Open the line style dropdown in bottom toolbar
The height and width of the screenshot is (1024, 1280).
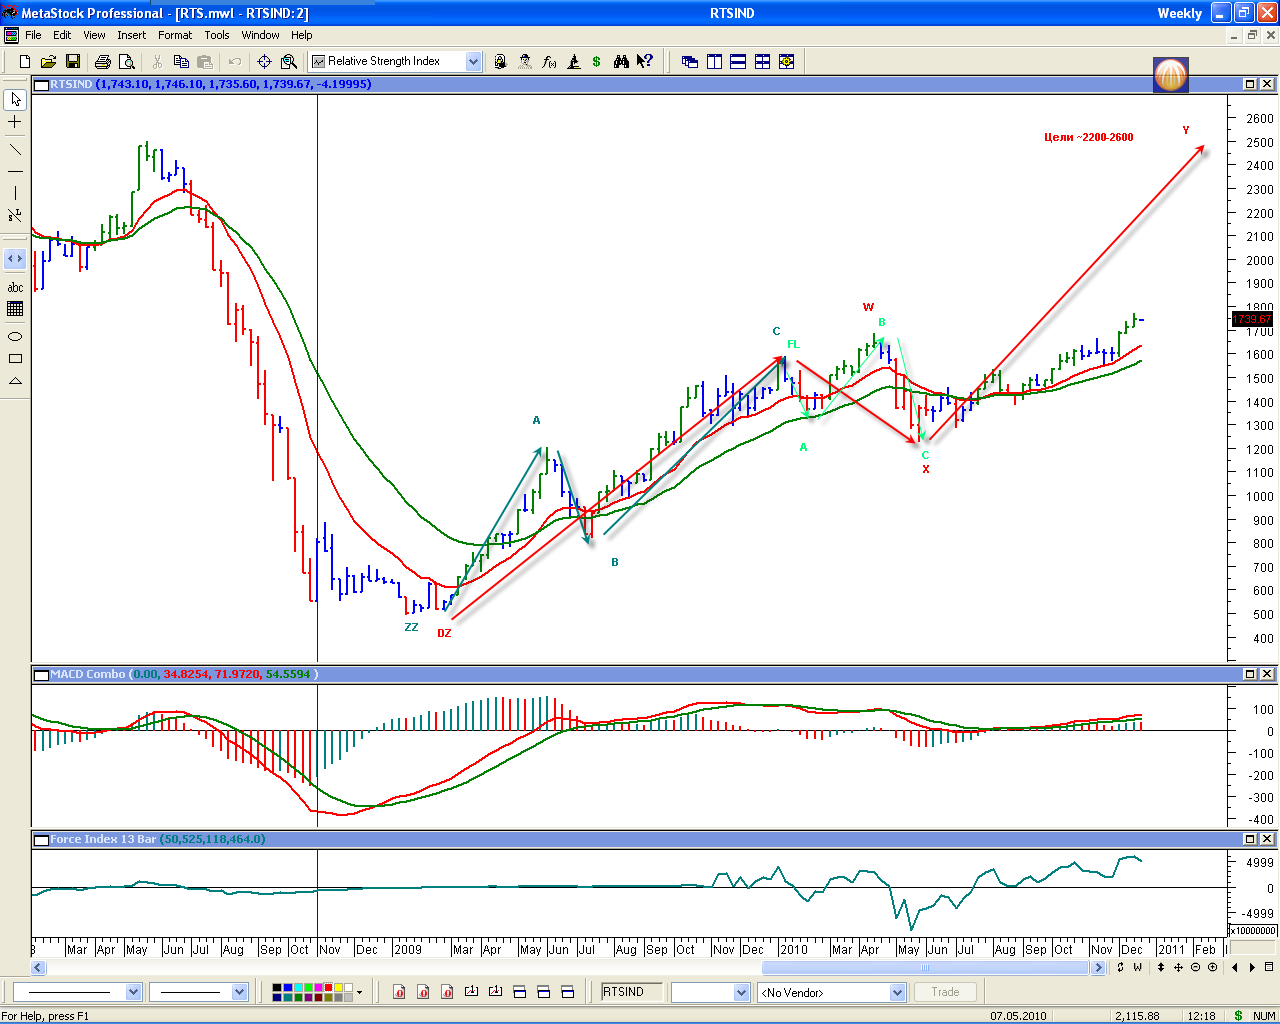coord(133,992)
